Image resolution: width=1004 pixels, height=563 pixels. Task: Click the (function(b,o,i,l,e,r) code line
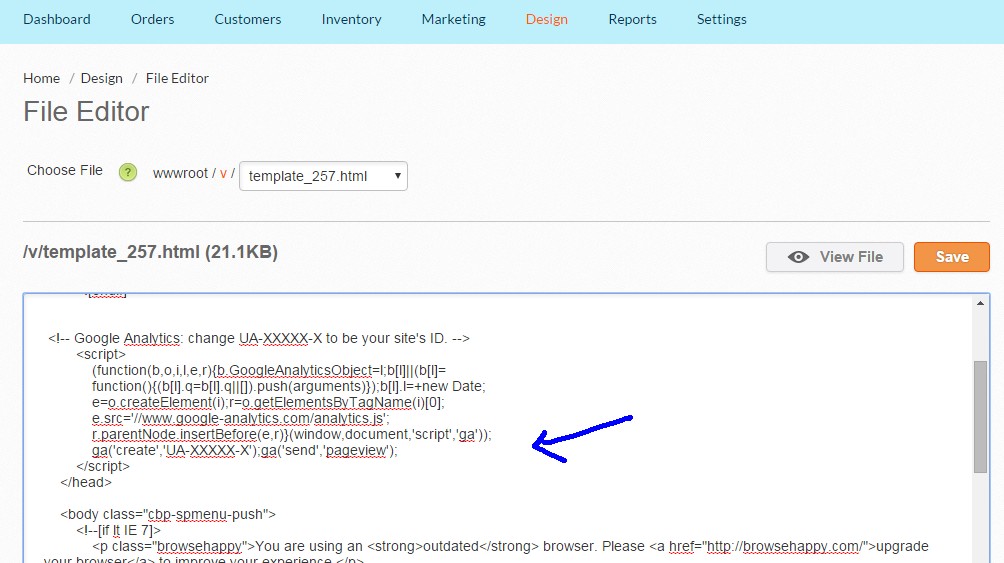pyautogui.click(x=269, y=370)
